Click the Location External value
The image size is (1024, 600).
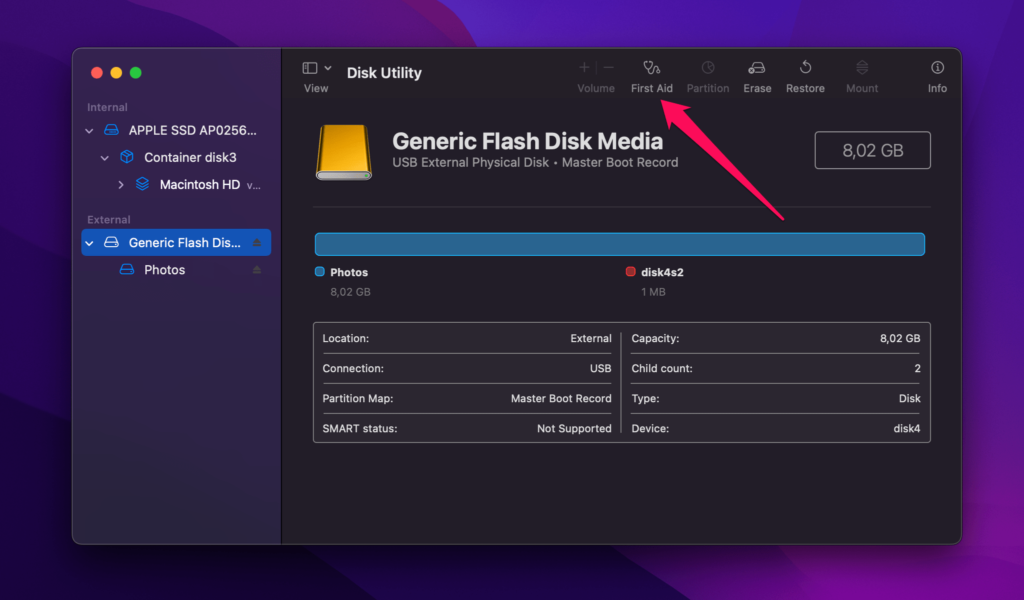[590, 338]
